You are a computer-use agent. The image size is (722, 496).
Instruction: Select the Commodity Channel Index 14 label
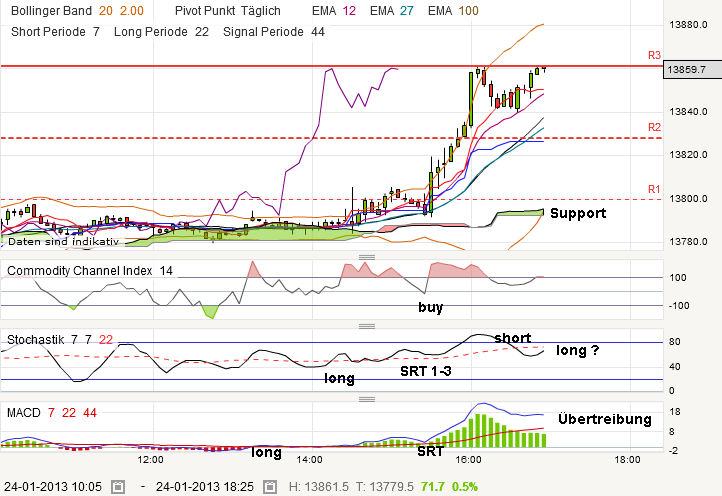(x=90, y=271)
